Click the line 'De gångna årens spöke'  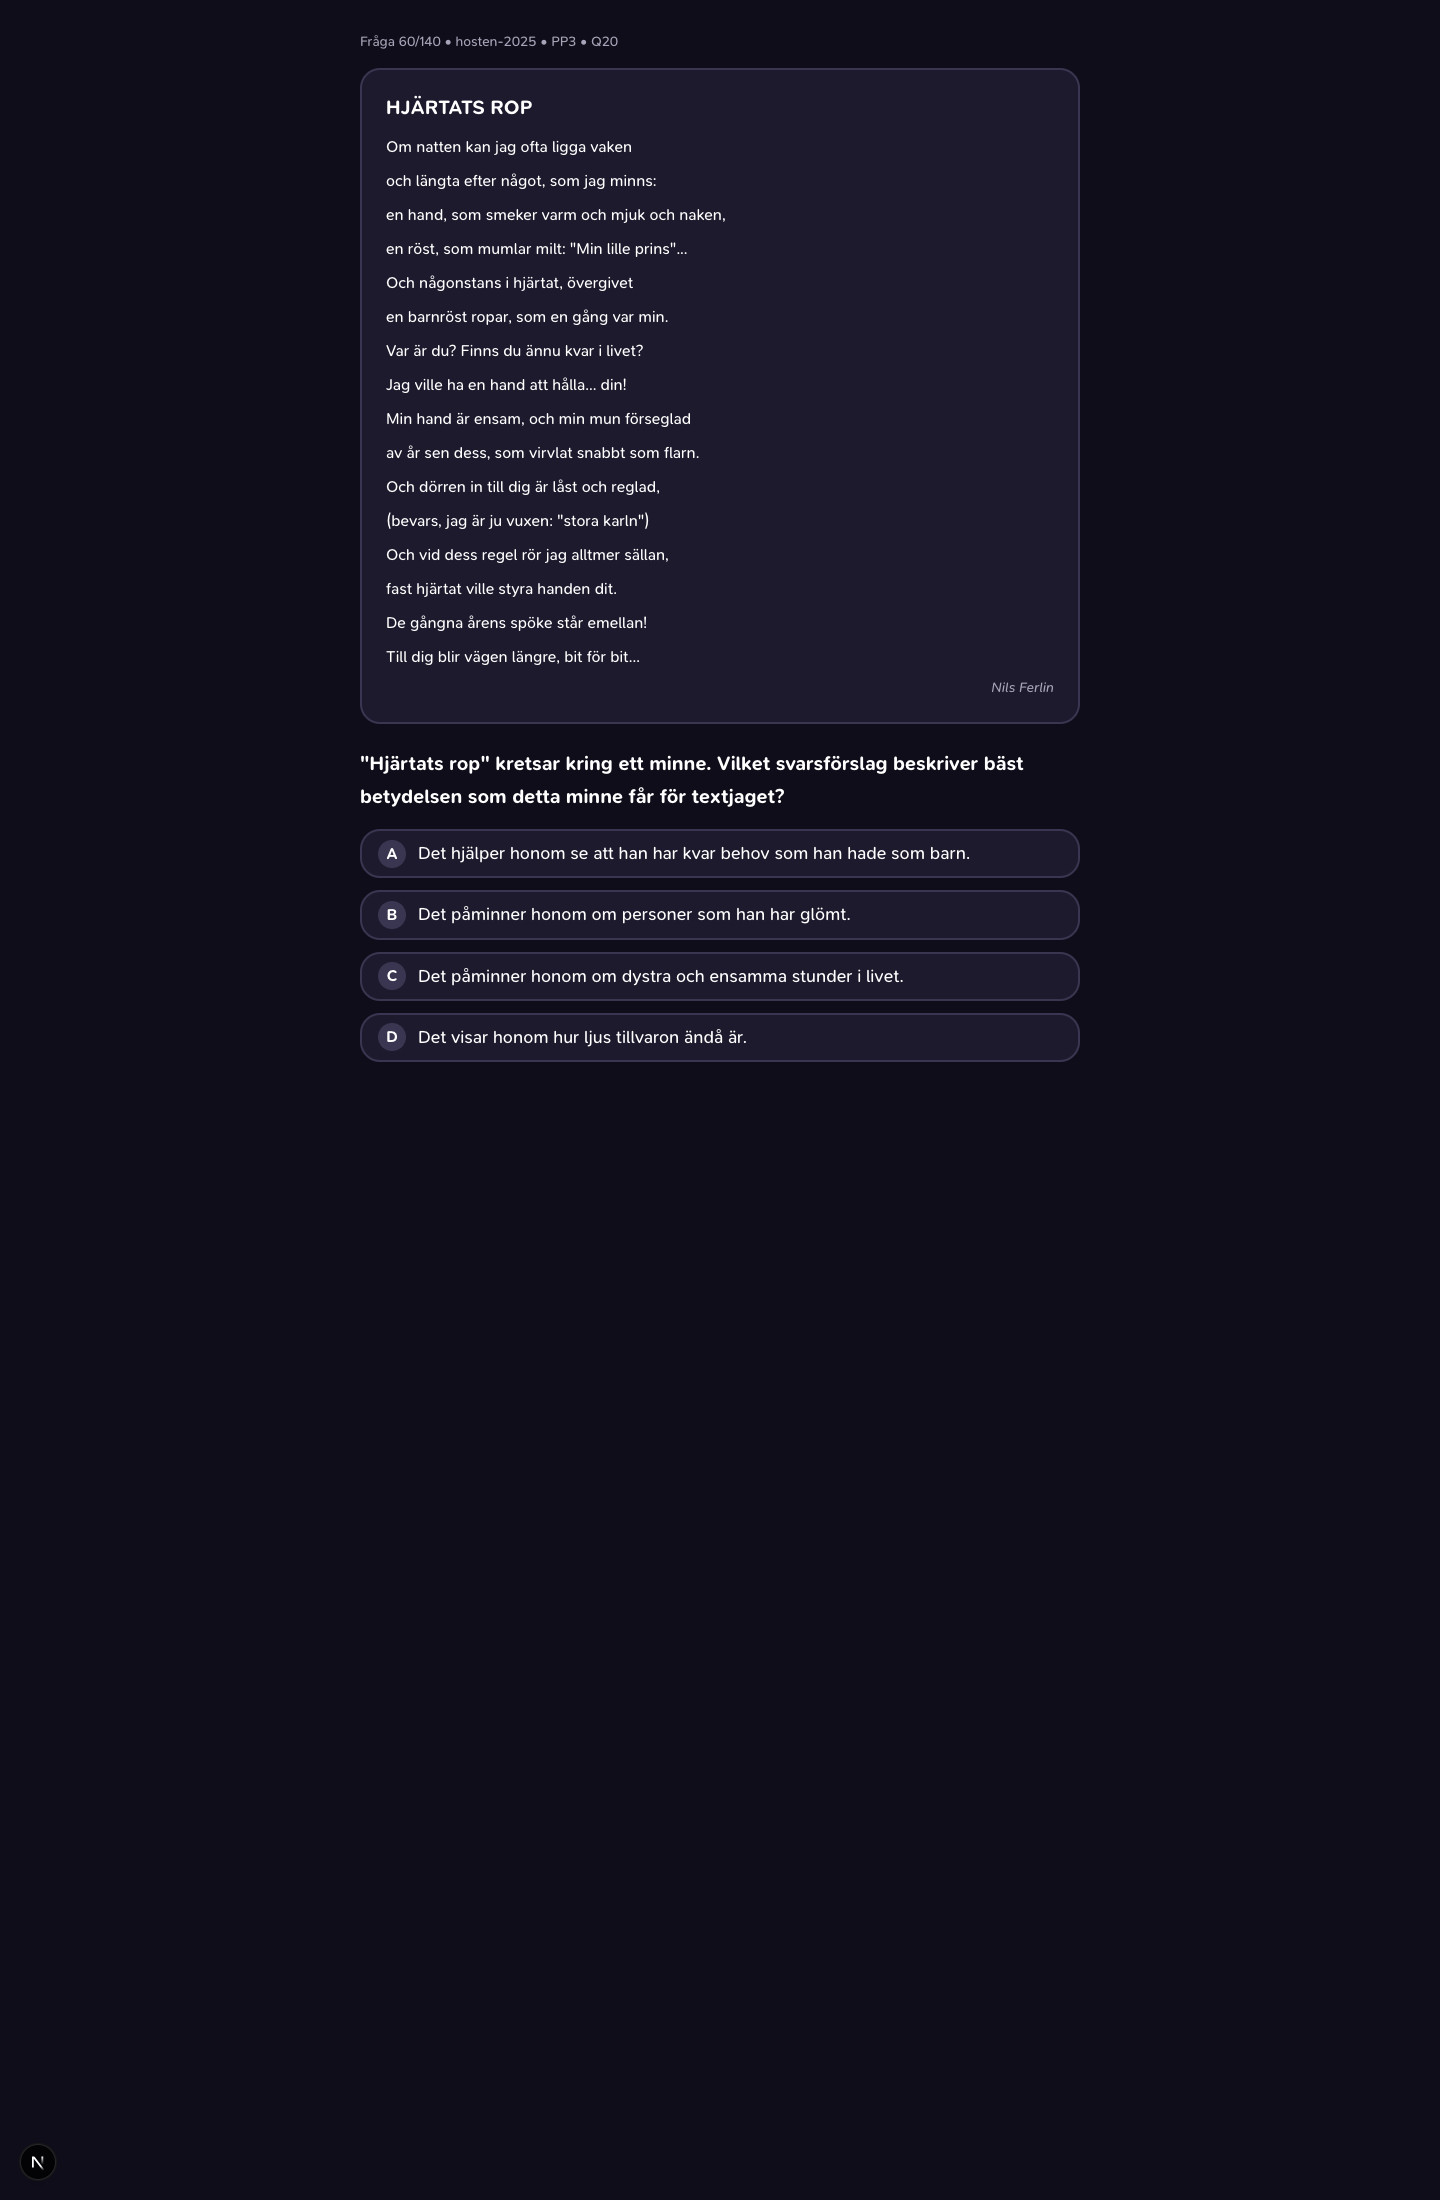click(x=516, y=623)
